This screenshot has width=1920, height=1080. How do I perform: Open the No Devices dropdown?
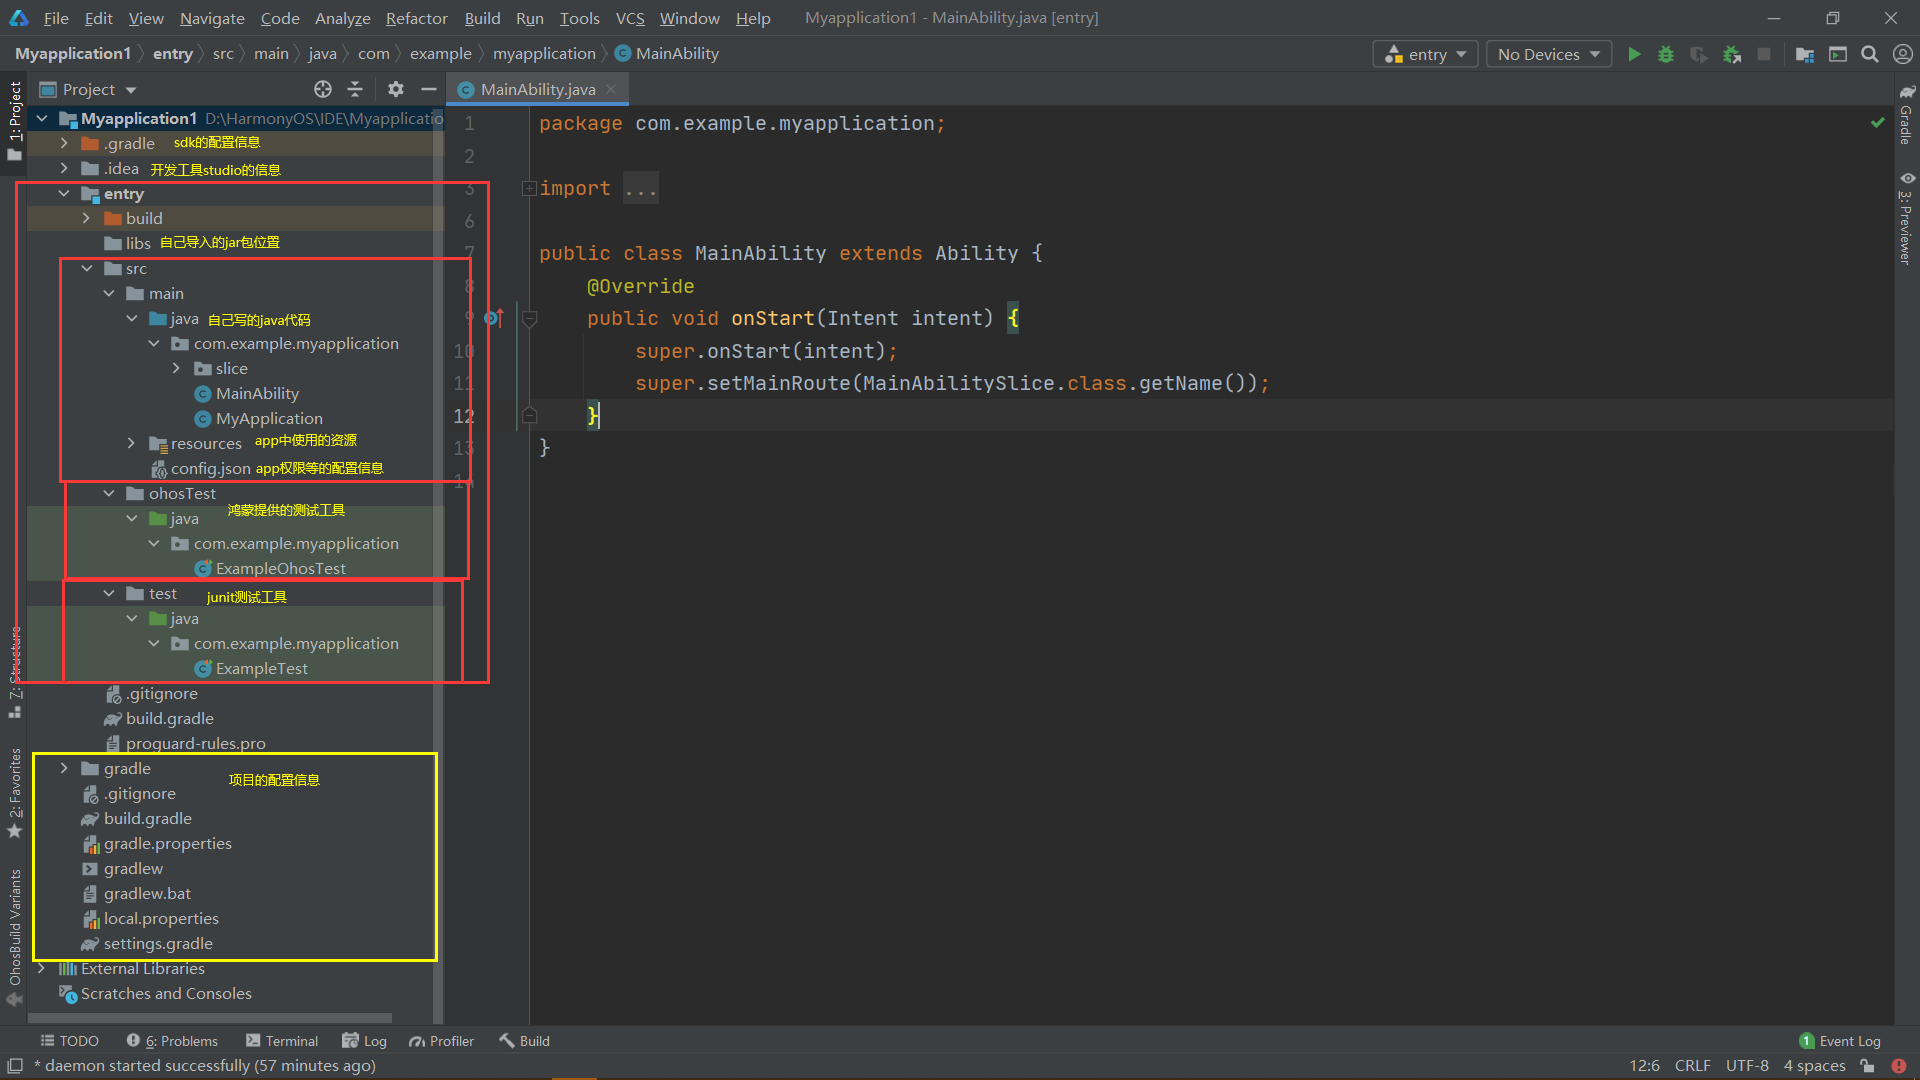click(x=1549, y=54)
